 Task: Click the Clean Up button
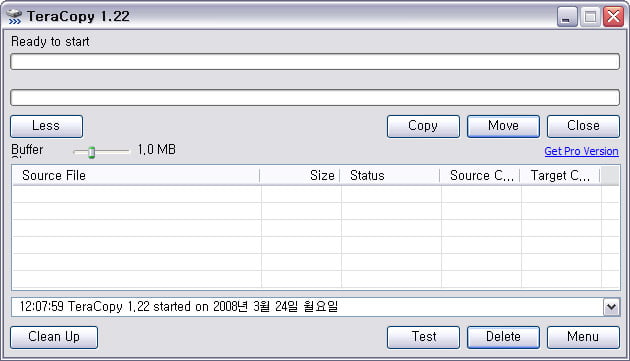point(54,337)
